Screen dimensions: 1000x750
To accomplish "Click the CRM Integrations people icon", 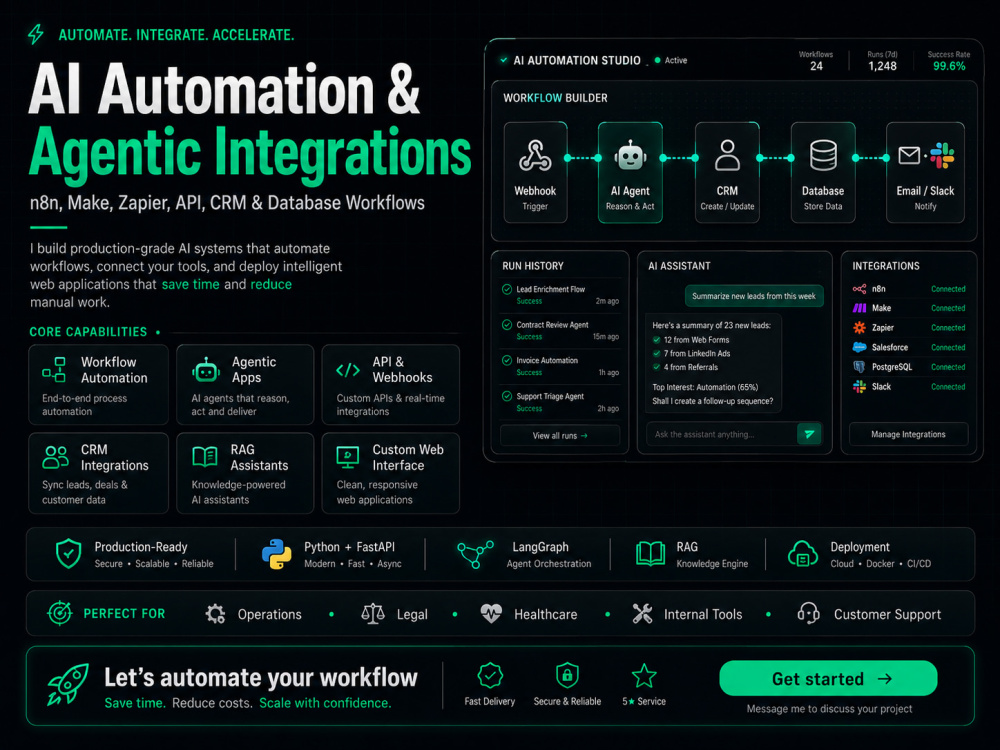I will pyautogui.click(x=55, y=457).
